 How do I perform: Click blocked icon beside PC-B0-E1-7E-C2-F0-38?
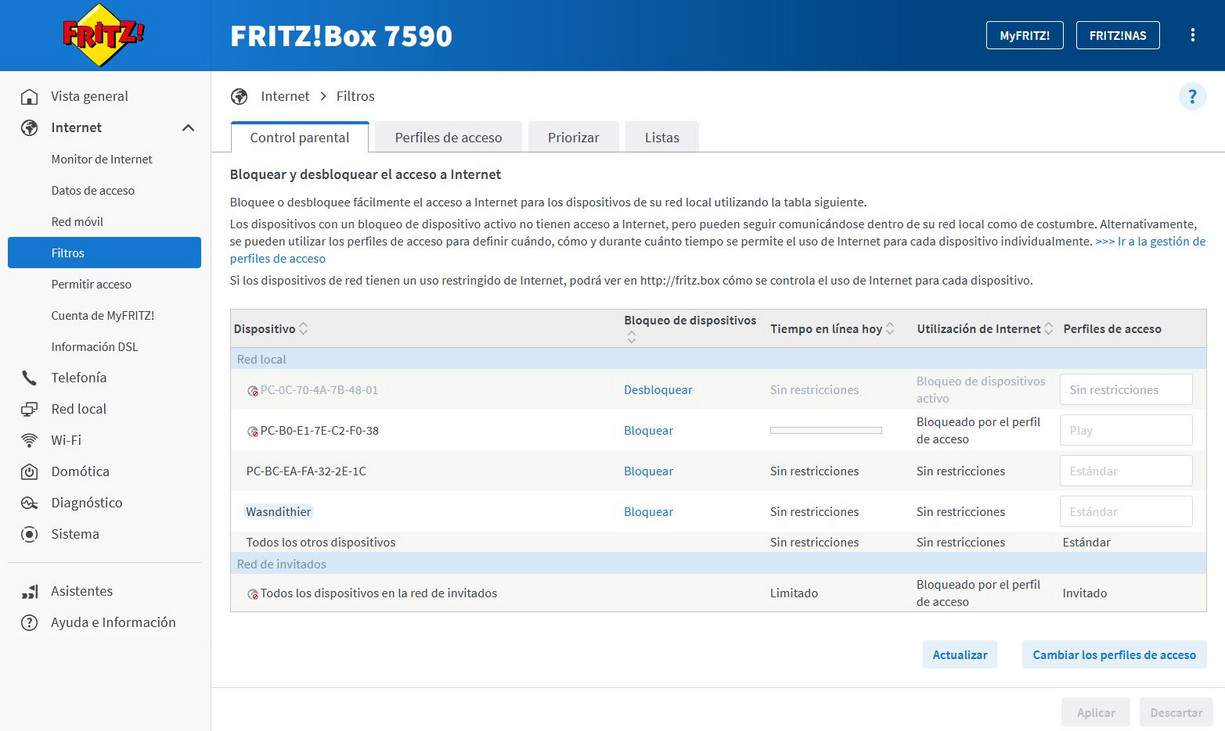pyautogui.click(x=253, y=432)
